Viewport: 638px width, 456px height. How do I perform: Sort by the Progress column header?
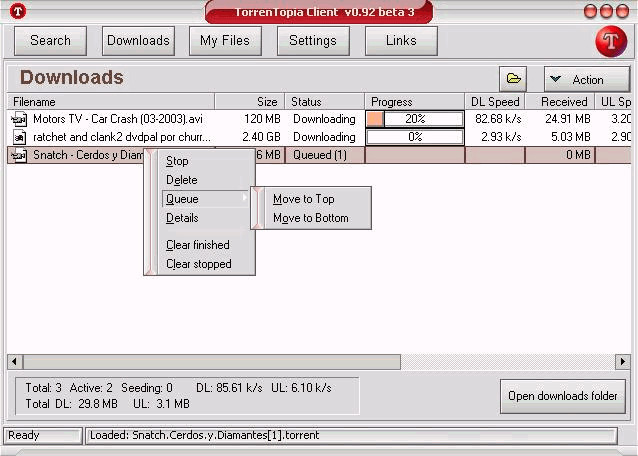(415, 102)
